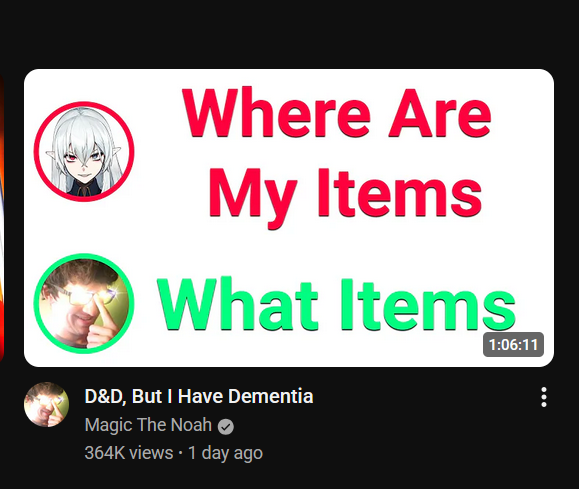Click the partially visible thumbnail at left edge

[x=1, y=218]
